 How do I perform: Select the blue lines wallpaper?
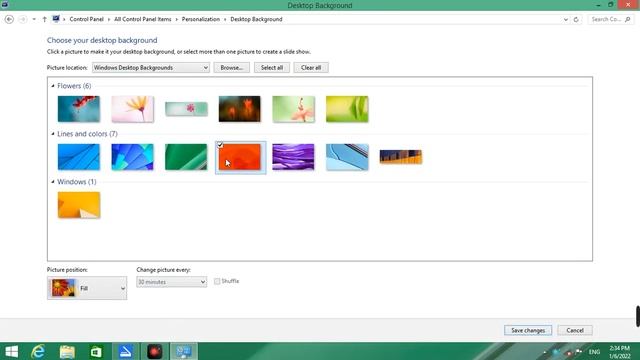[x=79, y=157]
